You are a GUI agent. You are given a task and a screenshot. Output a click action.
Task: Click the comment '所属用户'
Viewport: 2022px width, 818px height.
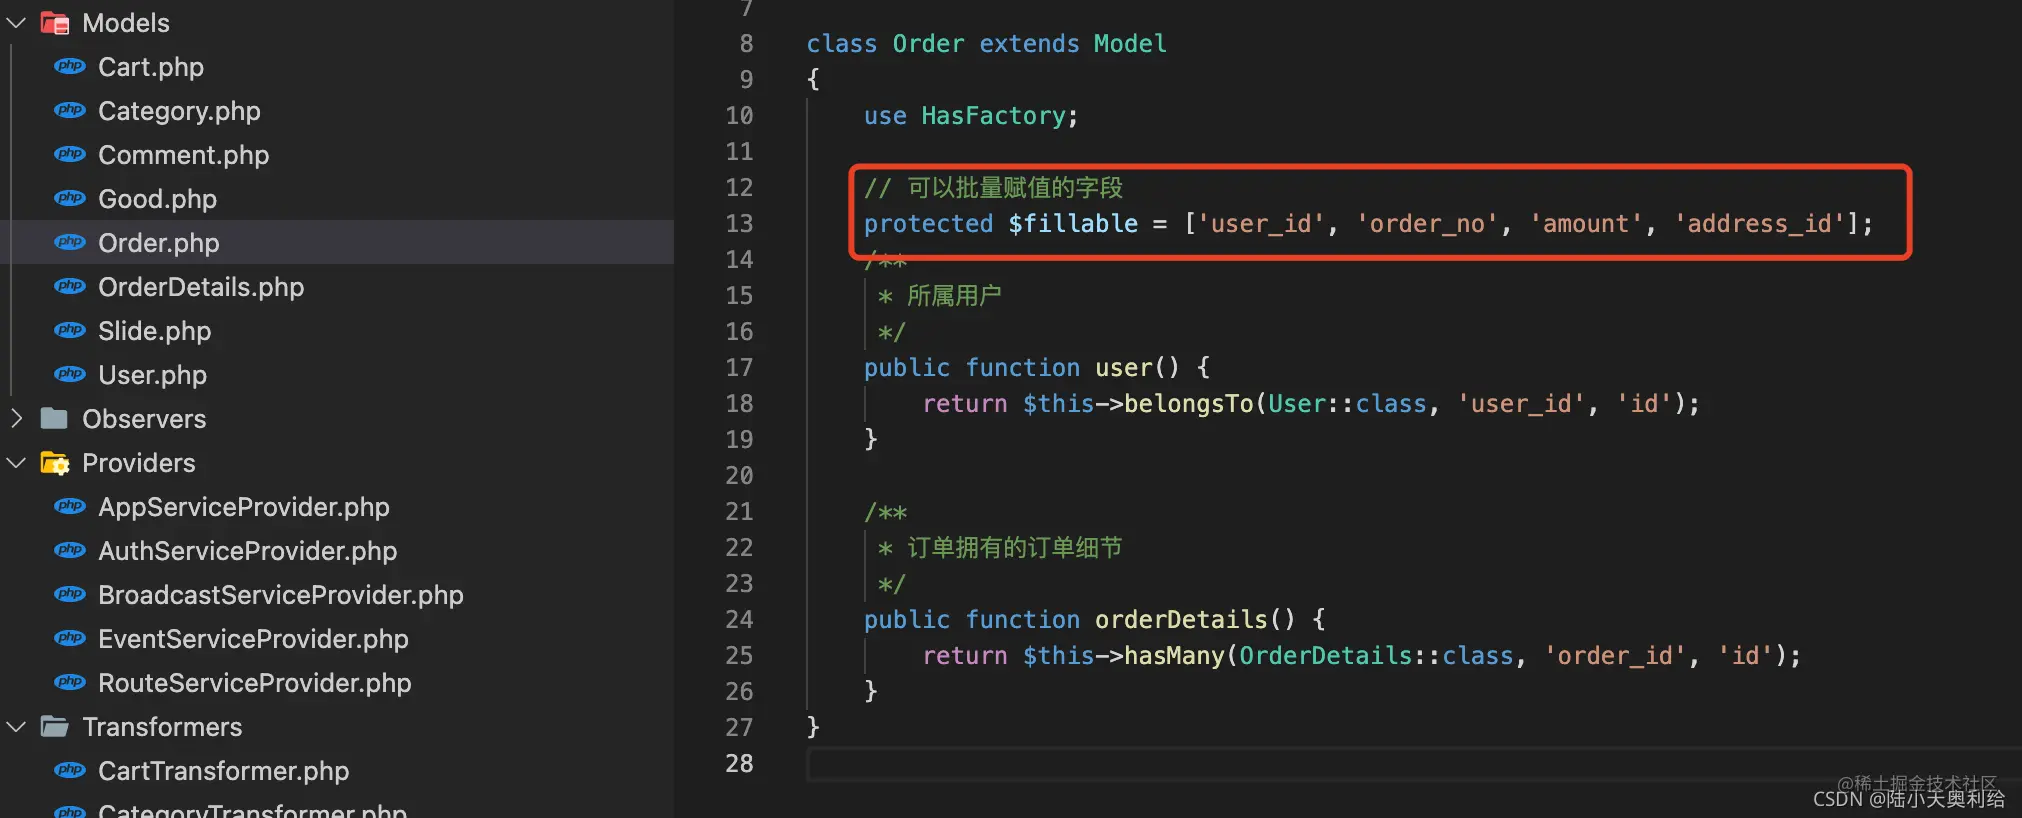(x=954, y=295)
